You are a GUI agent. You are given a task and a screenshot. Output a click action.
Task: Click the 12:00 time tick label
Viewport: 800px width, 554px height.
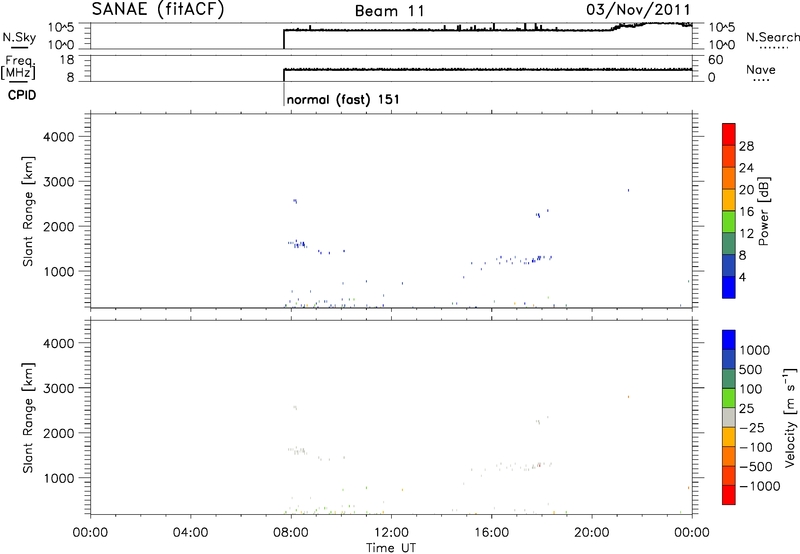391,533
